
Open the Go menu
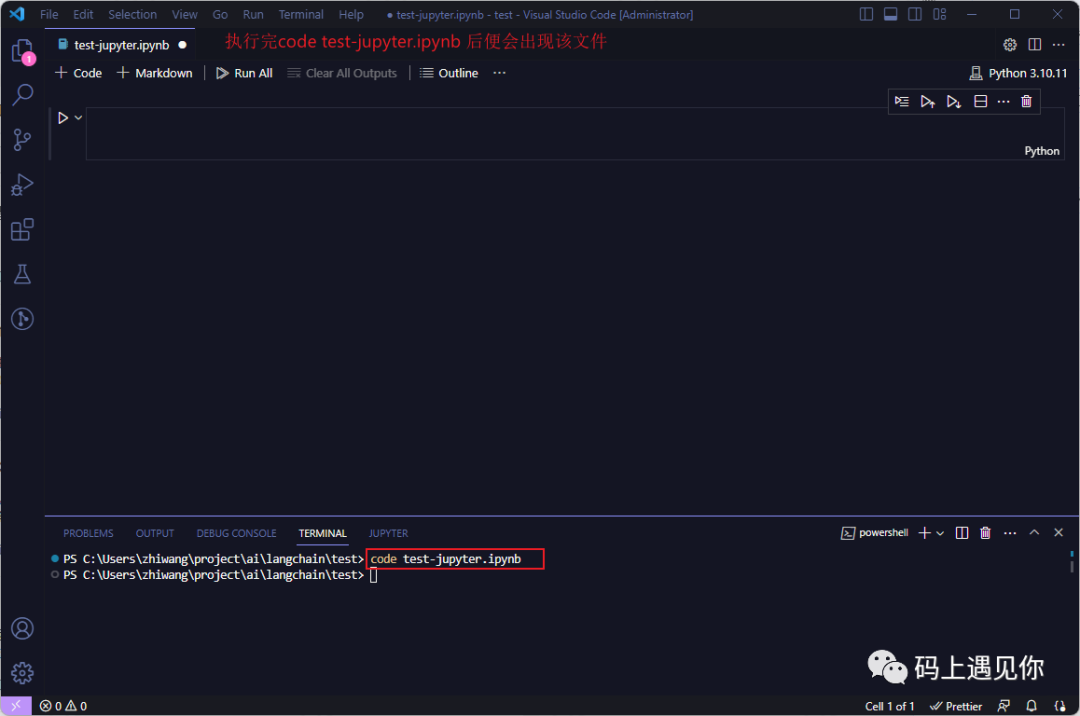pos(220,14)
